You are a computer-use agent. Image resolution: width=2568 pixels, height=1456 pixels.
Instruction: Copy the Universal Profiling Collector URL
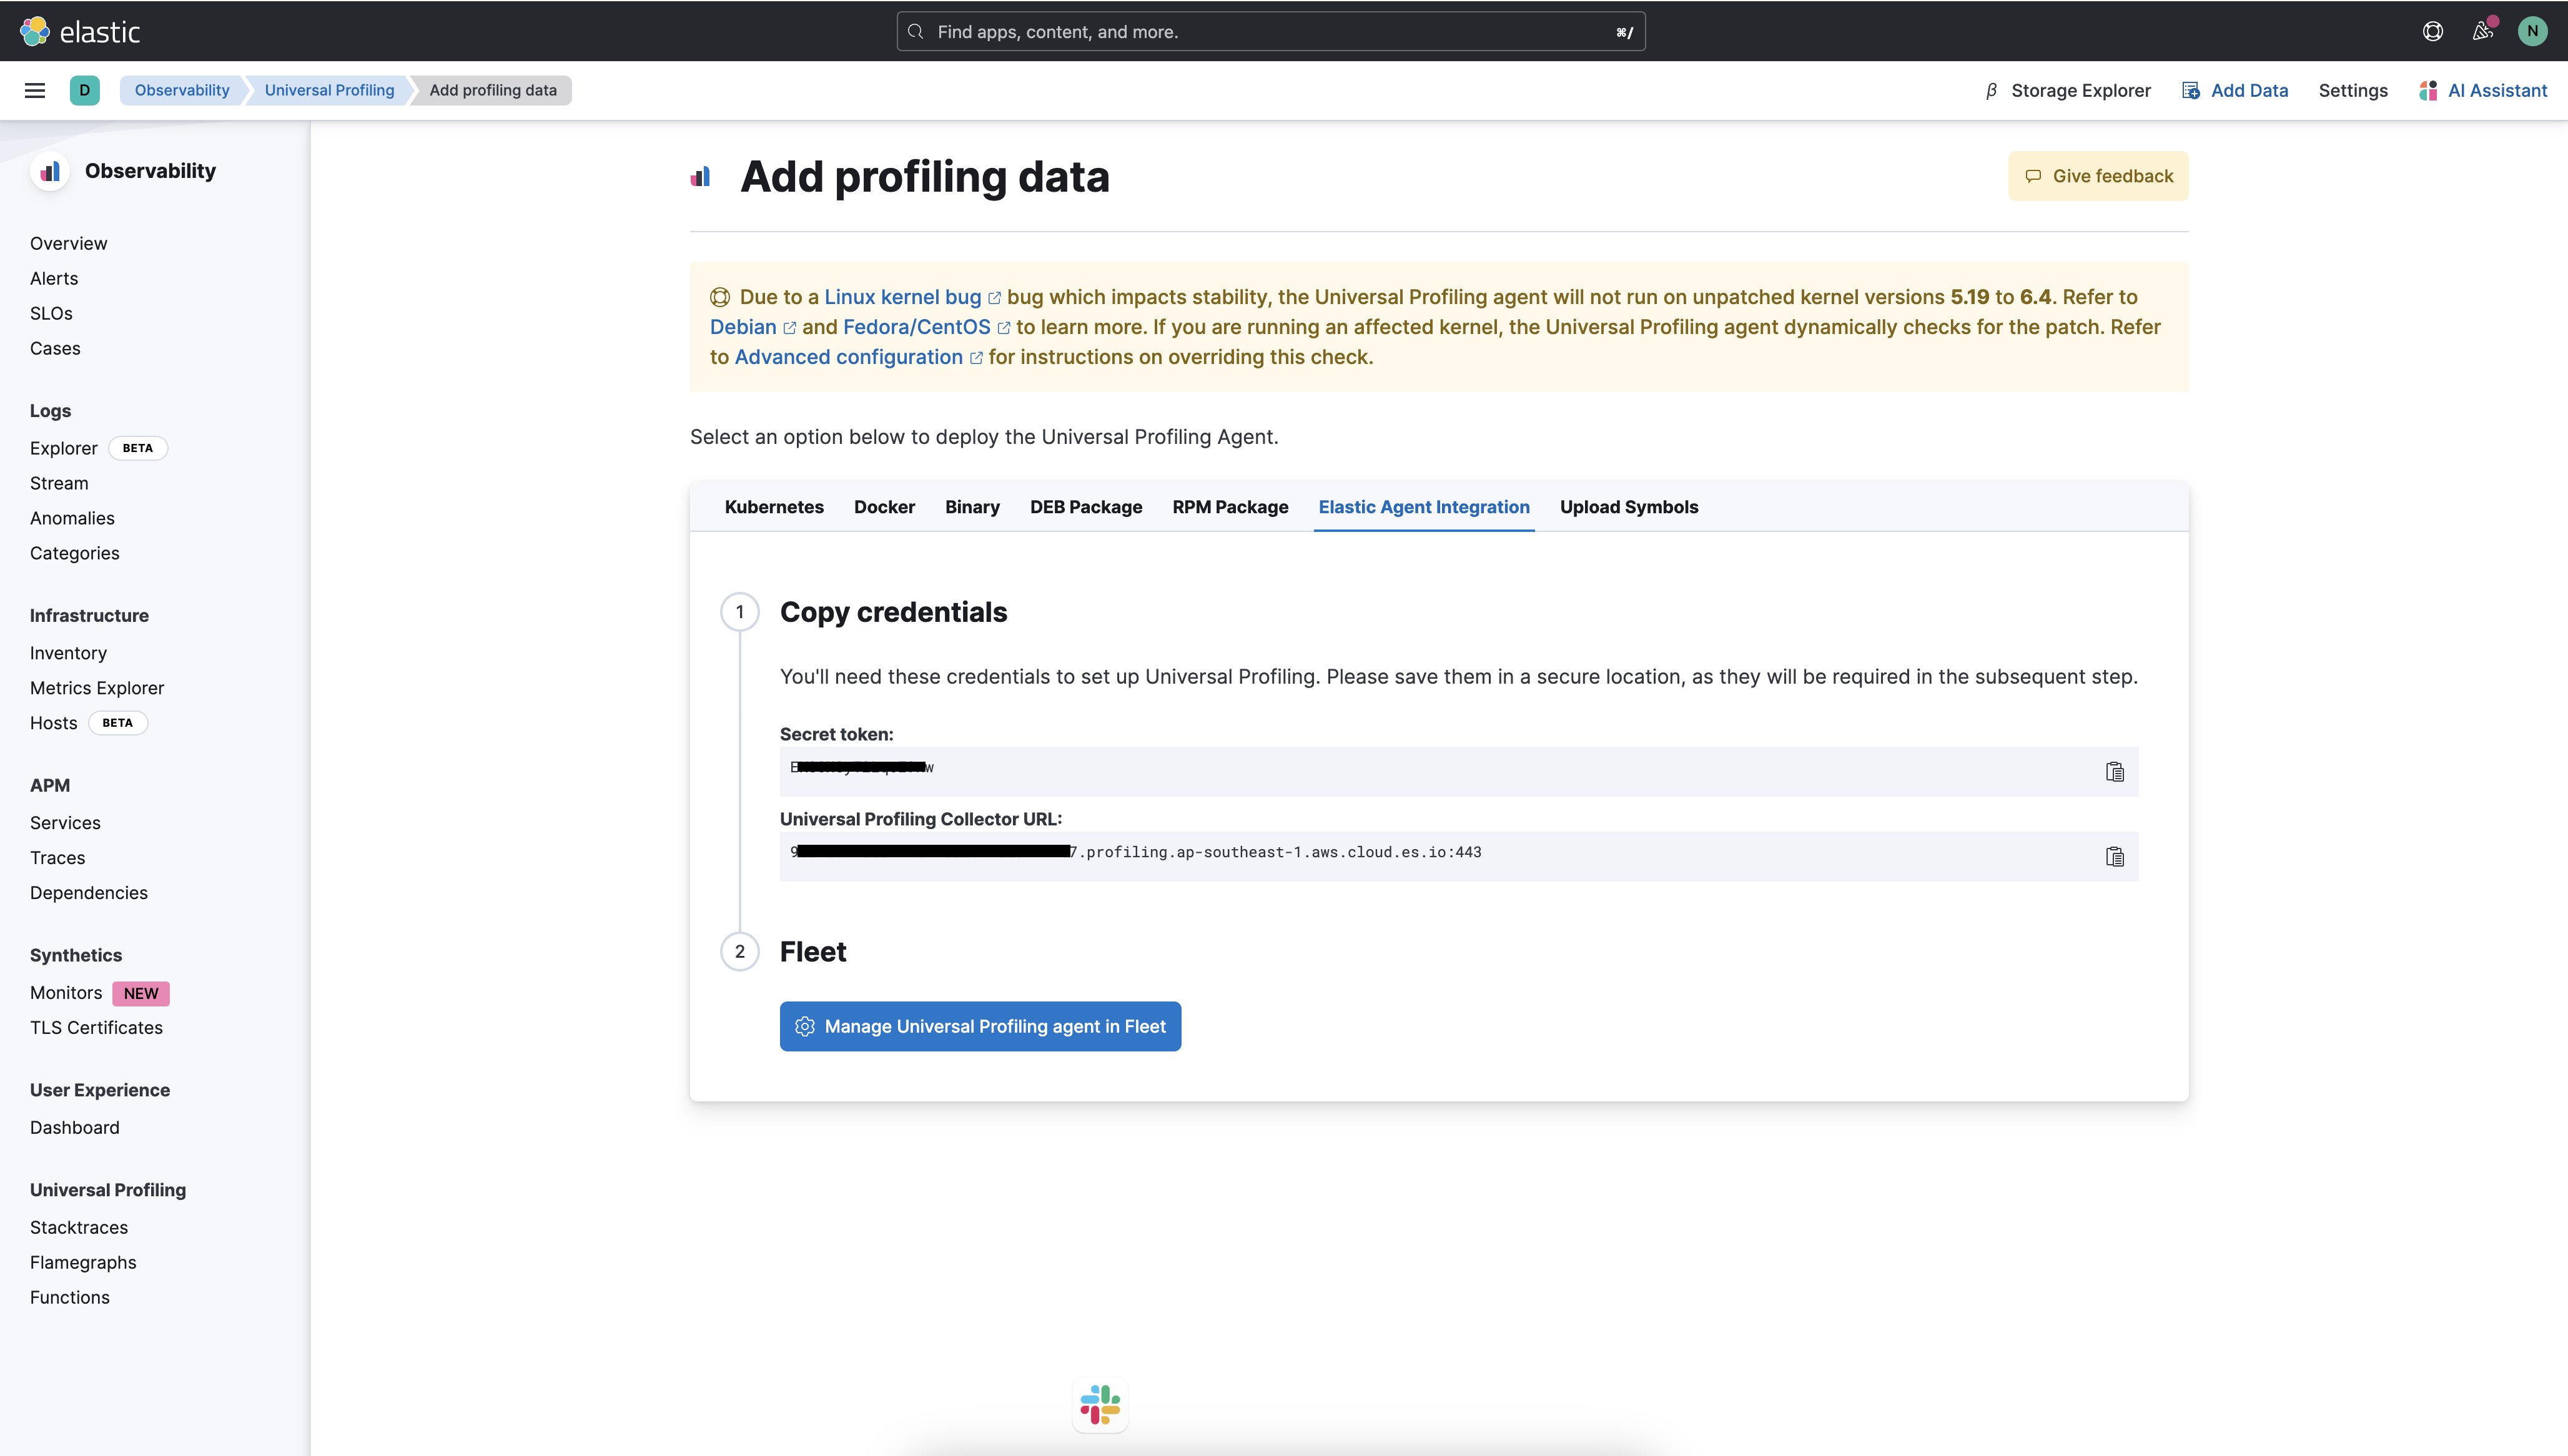2115,856
